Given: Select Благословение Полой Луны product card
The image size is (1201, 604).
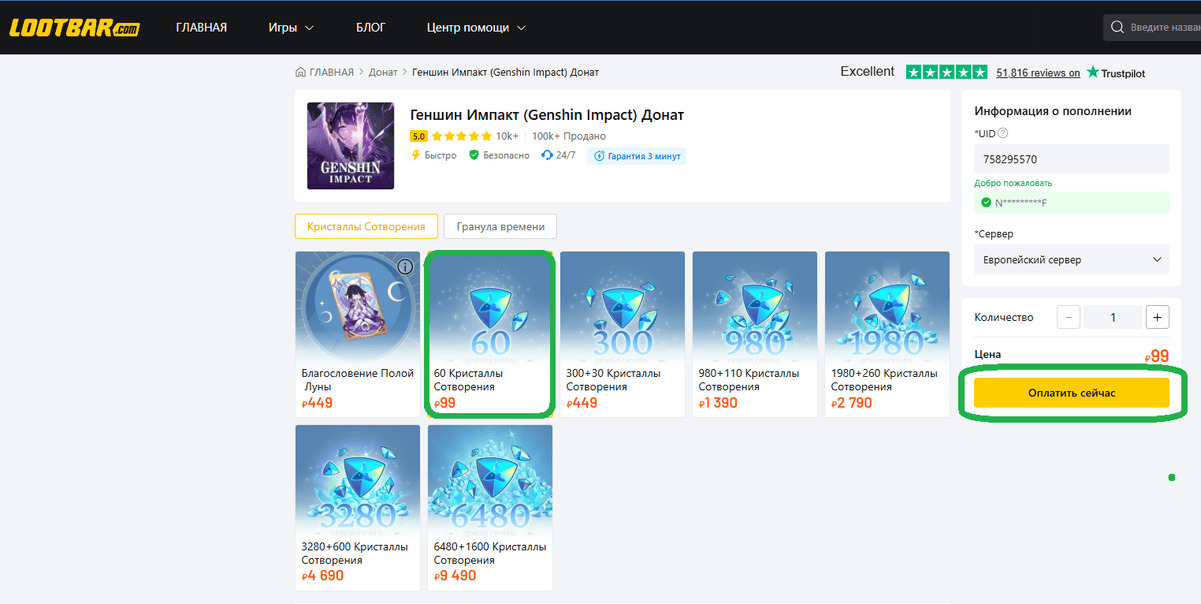Looking at the screenshot, I should [x=357, y=334].
